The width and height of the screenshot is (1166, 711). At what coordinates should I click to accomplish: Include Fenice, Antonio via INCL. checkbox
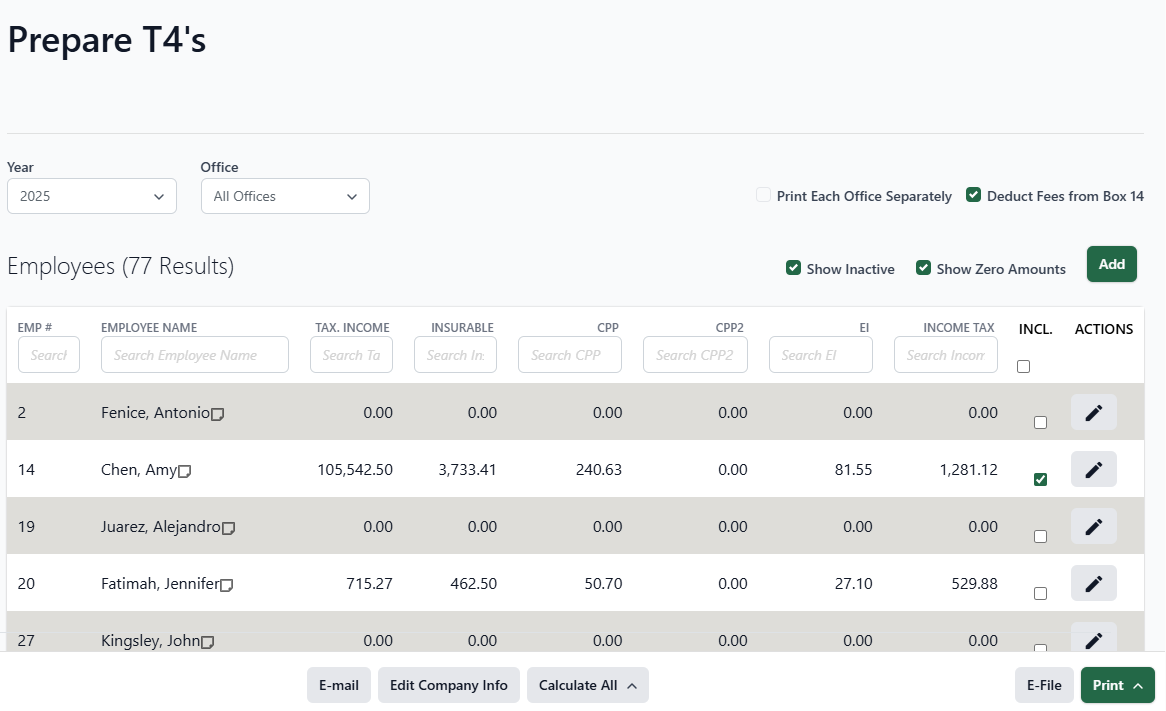1040,422
